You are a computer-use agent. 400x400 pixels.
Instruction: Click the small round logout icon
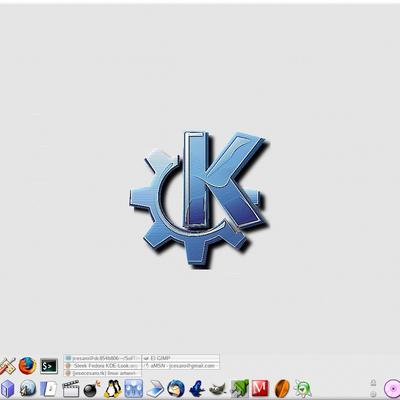pyautogui.click(x=373, y=394)
